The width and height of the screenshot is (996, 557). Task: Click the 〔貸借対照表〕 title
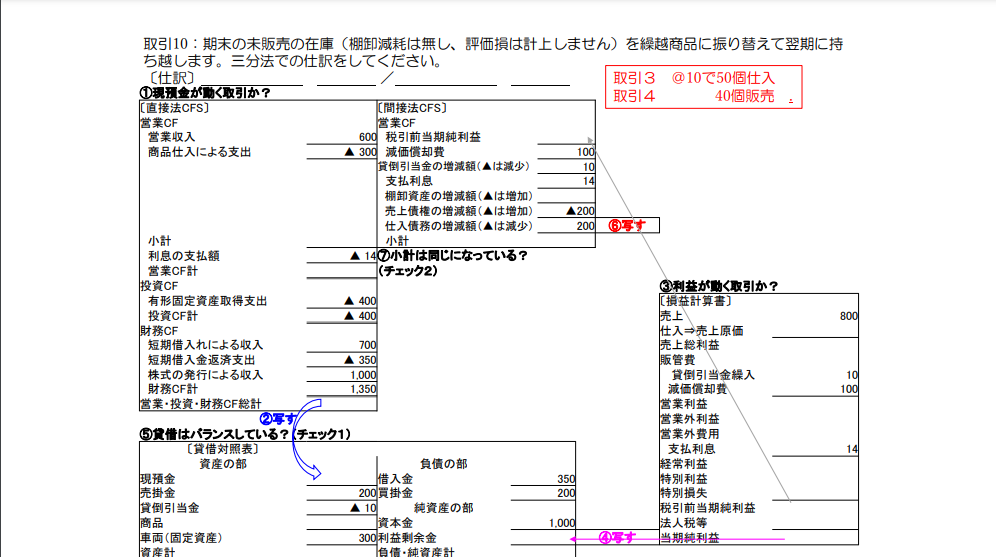point(222,449)
